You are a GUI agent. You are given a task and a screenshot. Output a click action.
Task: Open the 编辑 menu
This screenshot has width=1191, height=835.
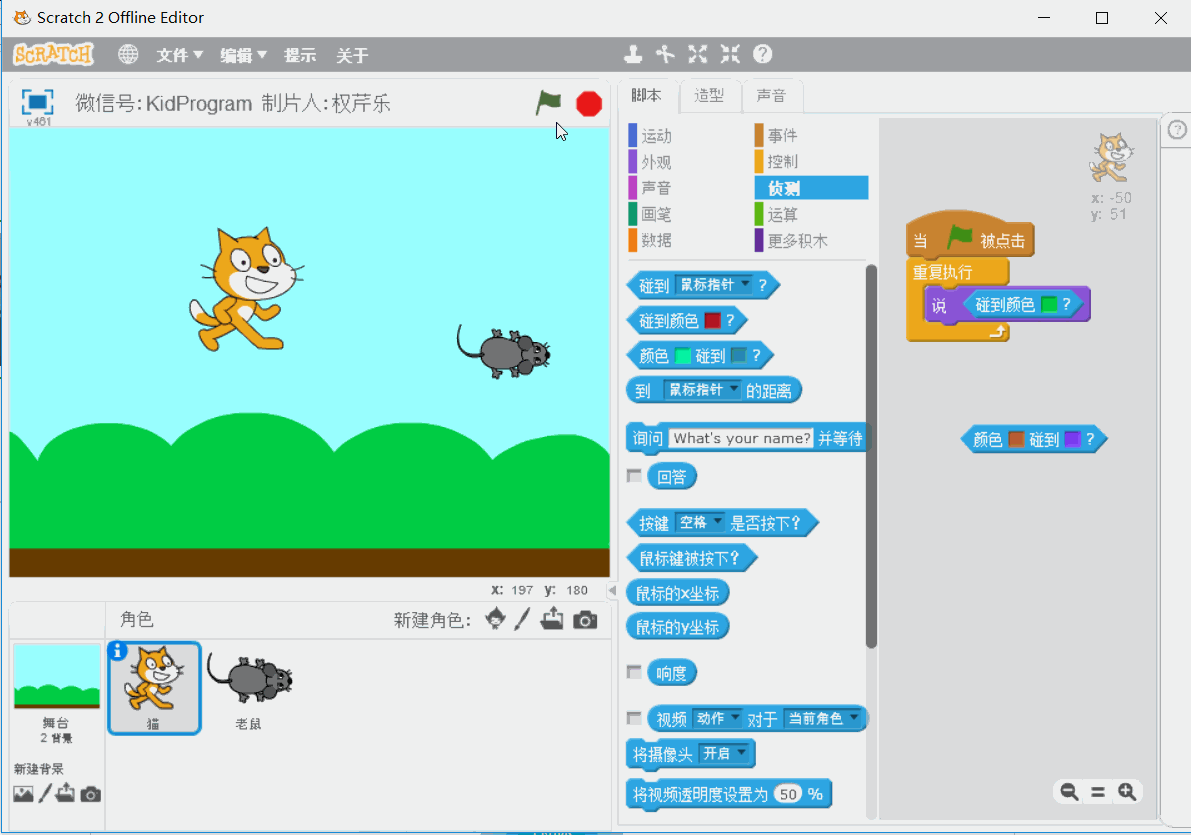243,55
